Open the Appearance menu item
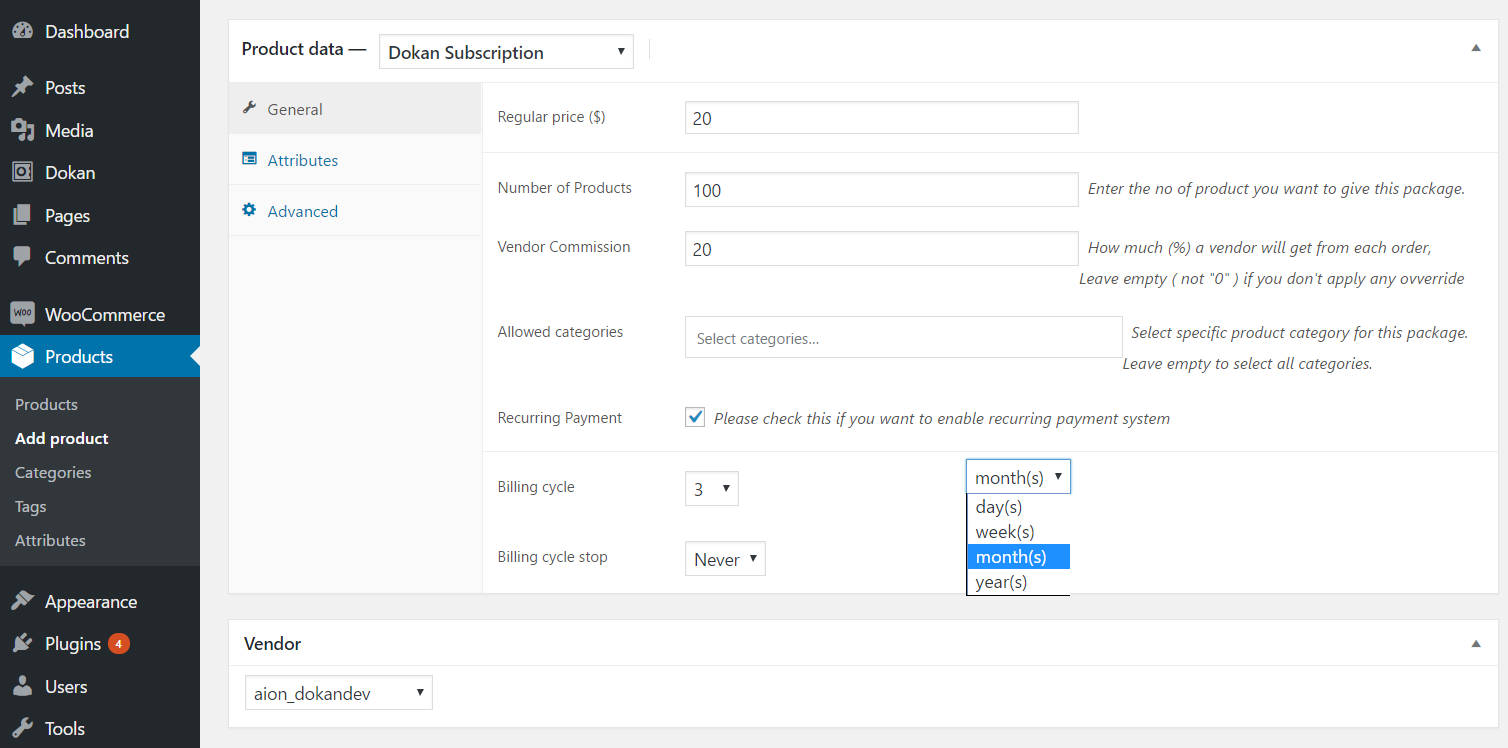 [x=100, y=602]
